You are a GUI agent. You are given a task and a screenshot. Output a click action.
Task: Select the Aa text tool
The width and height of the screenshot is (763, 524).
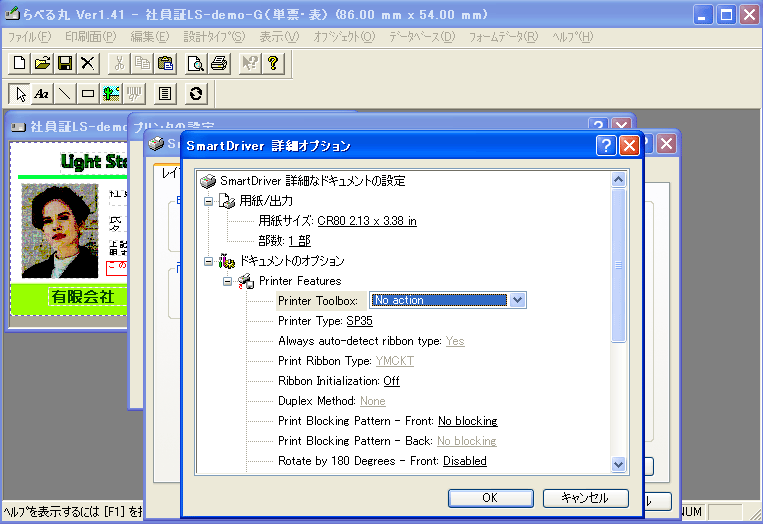(x=42, y=93)
